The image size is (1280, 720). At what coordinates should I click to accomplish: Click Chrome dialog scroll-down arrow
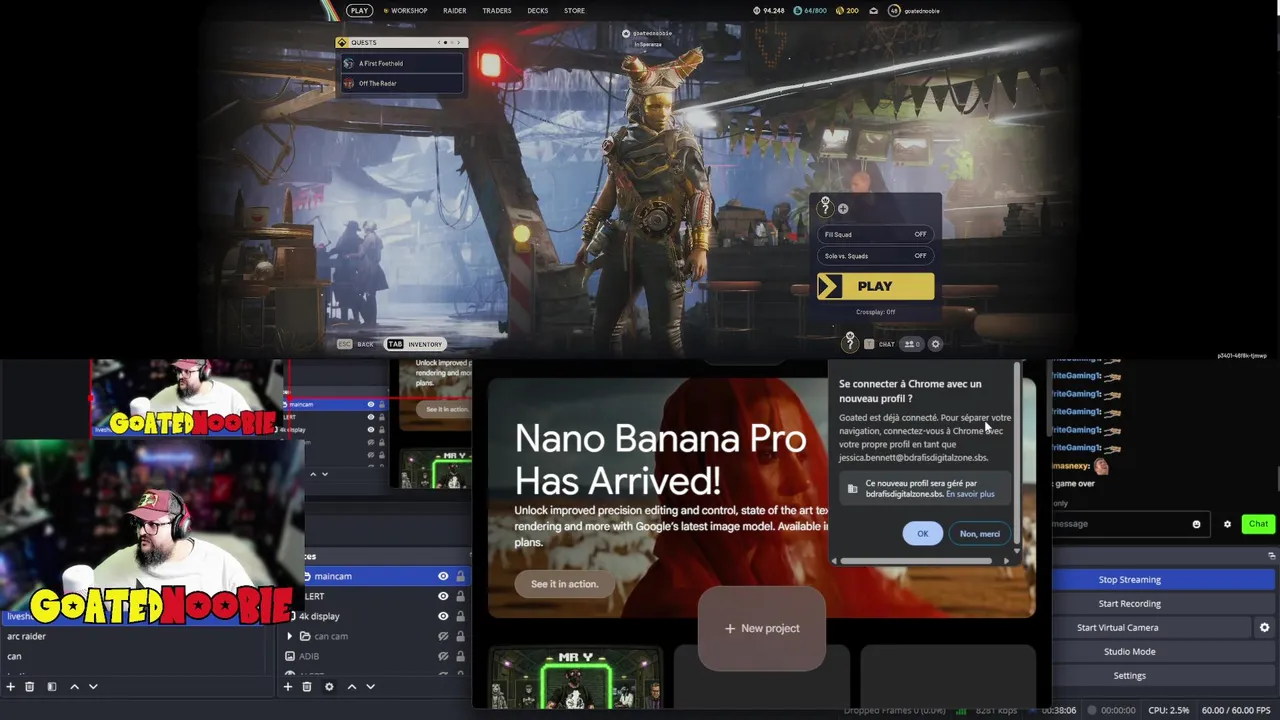click(x=1017, y=551)
